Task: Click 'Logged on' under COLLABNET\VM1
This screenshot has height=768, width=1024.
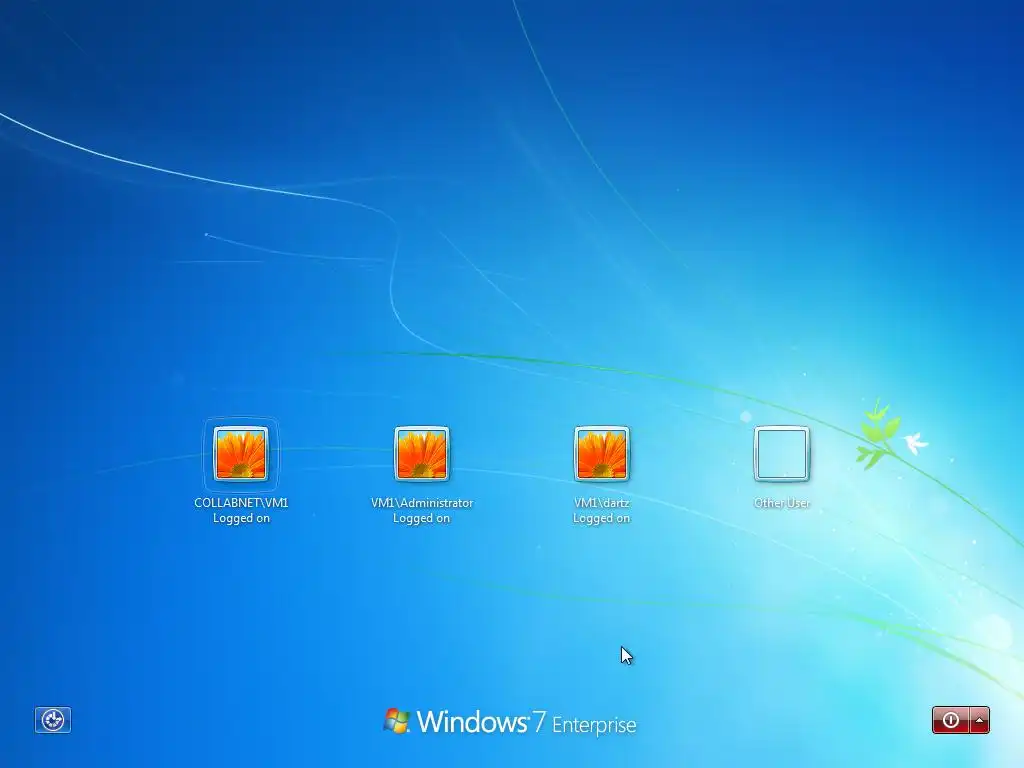Action: [241, 519]
